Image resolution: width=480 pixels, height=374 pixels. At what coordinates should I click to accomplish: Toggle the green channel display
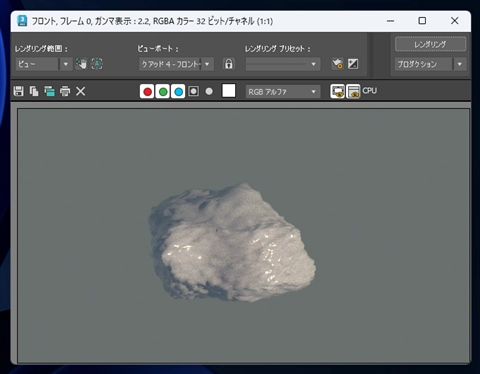click(x=163, y=91)
